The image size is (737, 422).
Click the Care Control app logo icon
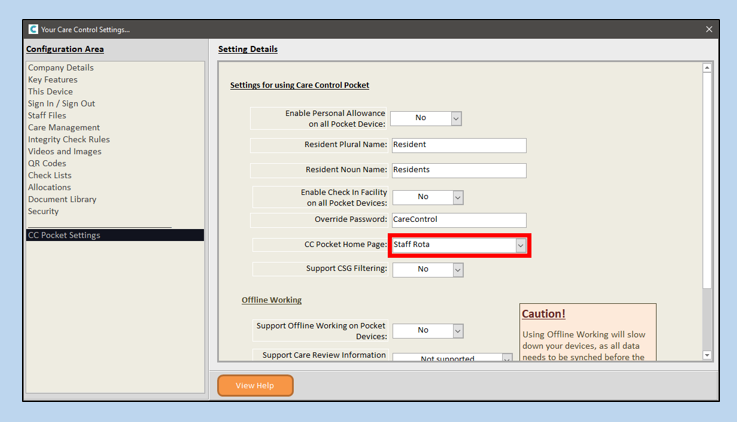click(33, 30)
